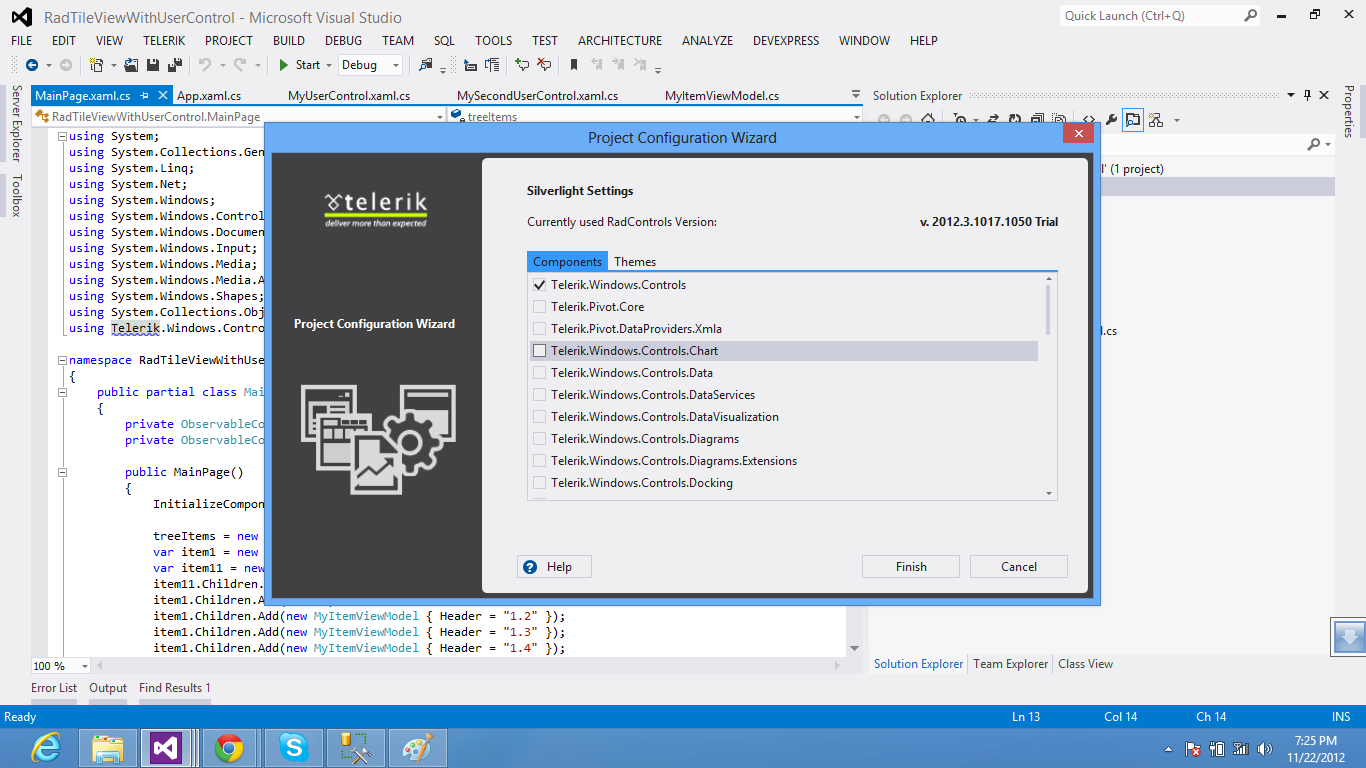Click the Find in Files toolbar icon

pos(426,65)
